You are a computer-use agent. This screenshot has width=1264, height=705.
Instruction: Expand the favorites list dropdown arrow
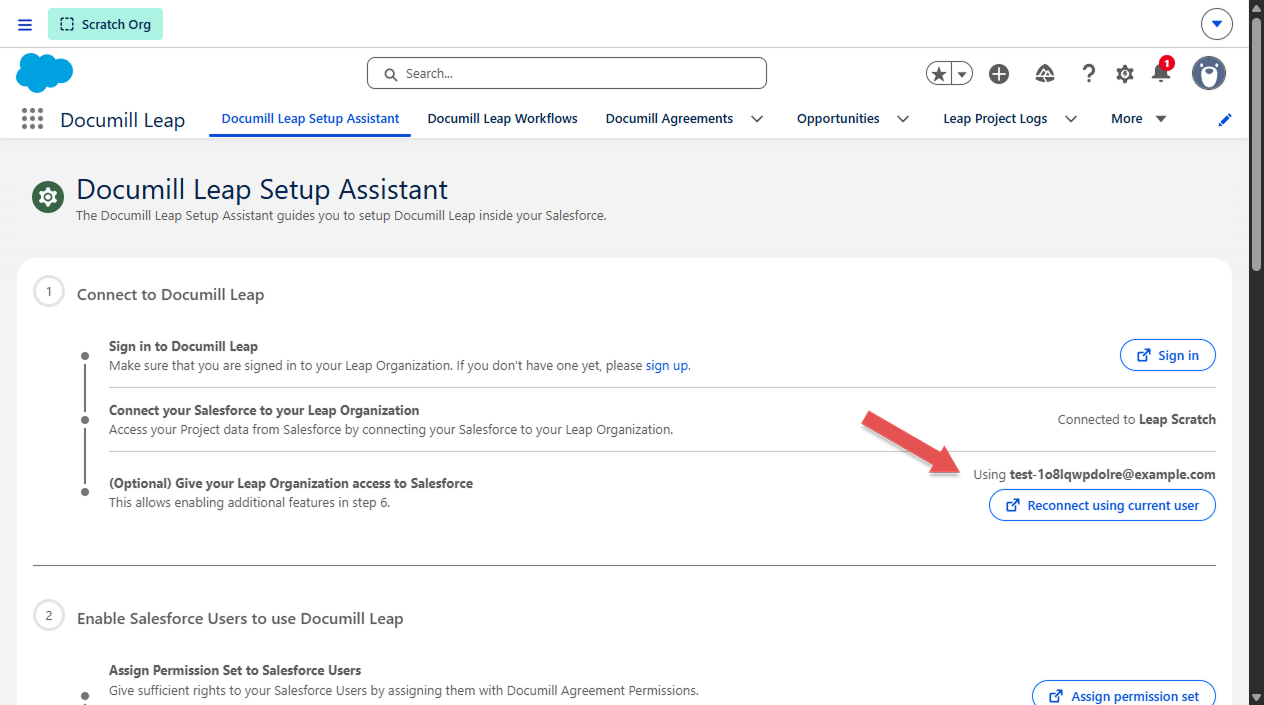pyautogui.click(x=962, y=74)
